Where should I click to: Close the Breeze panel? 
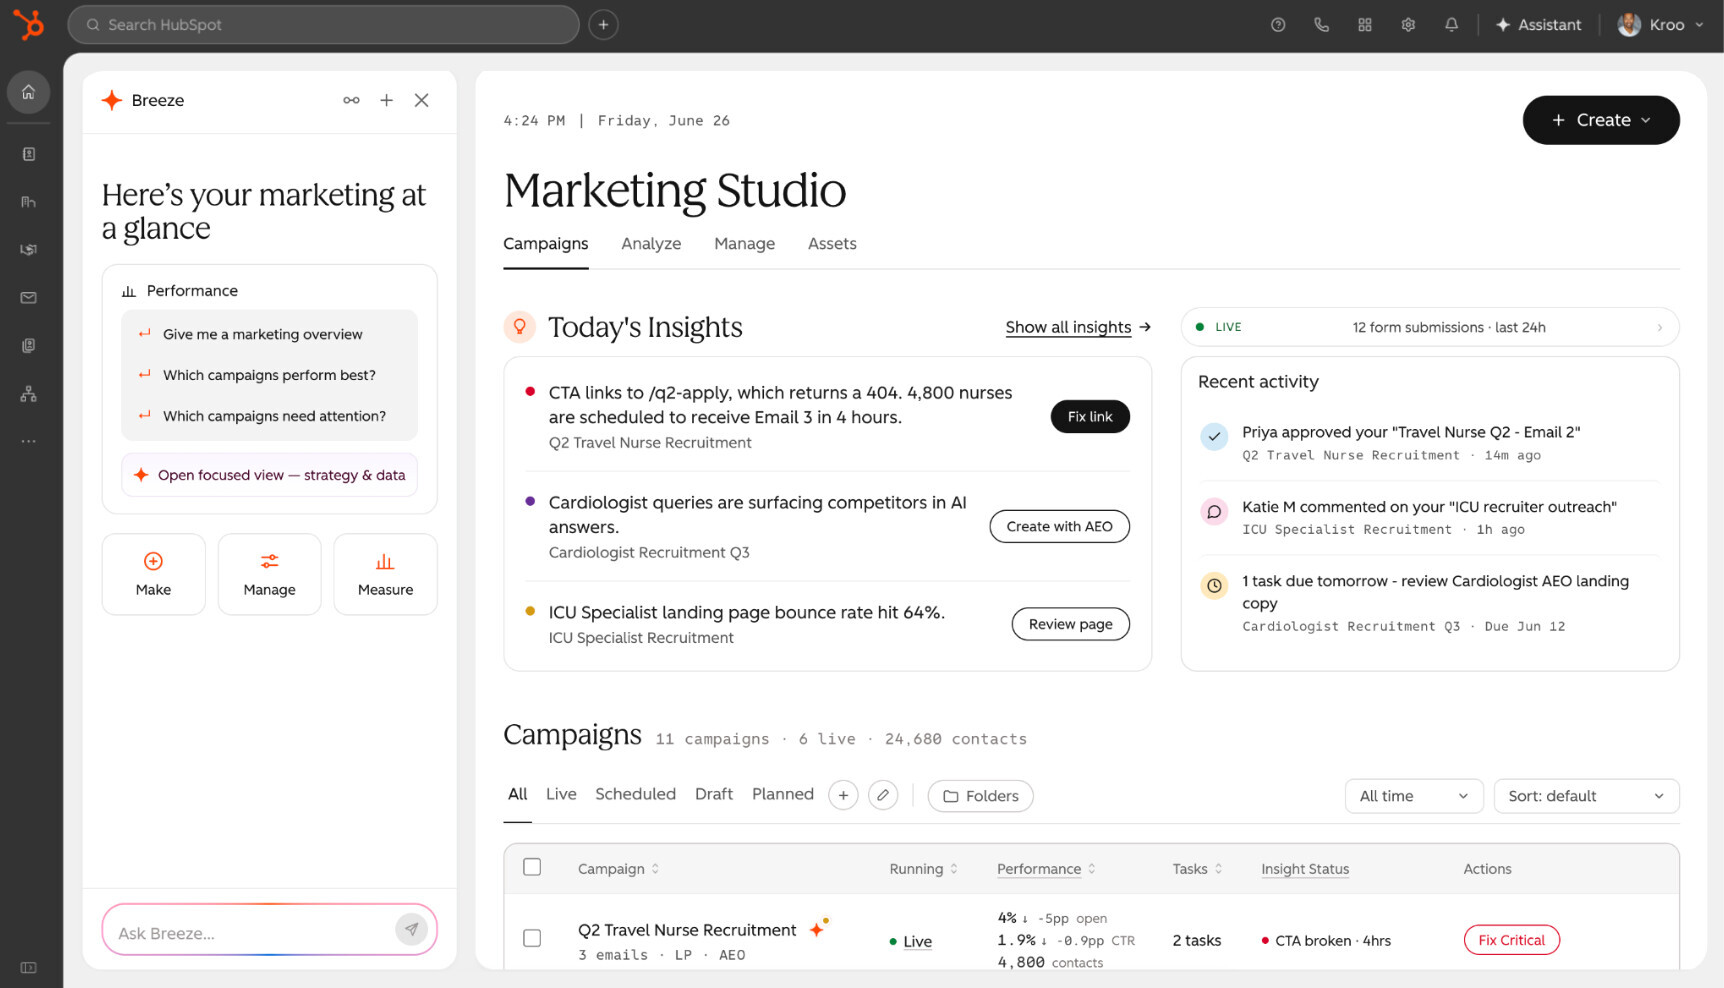pyautogui.click(x=421, y=100)
